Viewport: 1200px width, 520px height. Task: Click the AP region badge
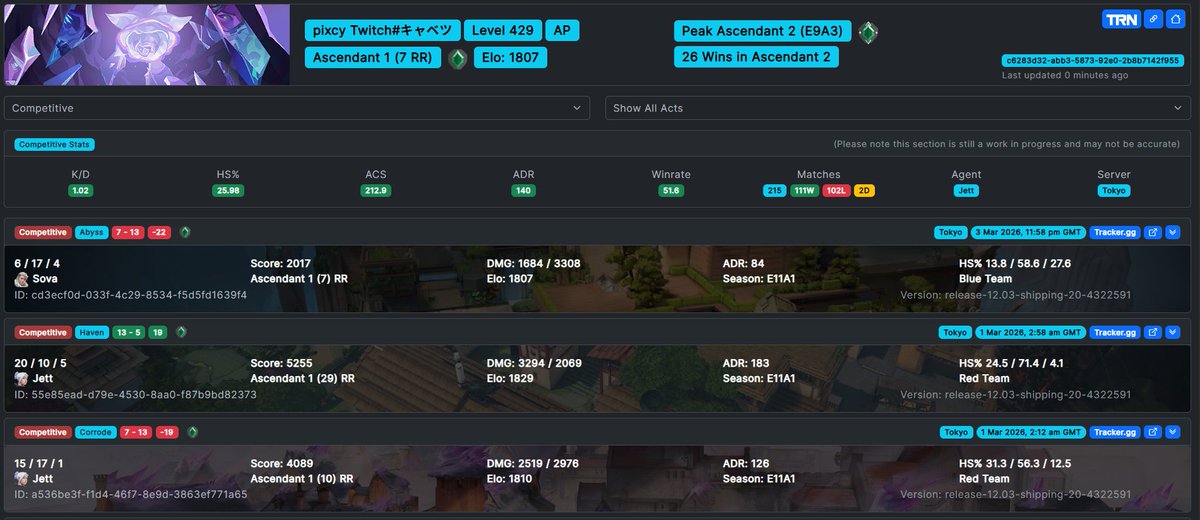tap(562, 30)
